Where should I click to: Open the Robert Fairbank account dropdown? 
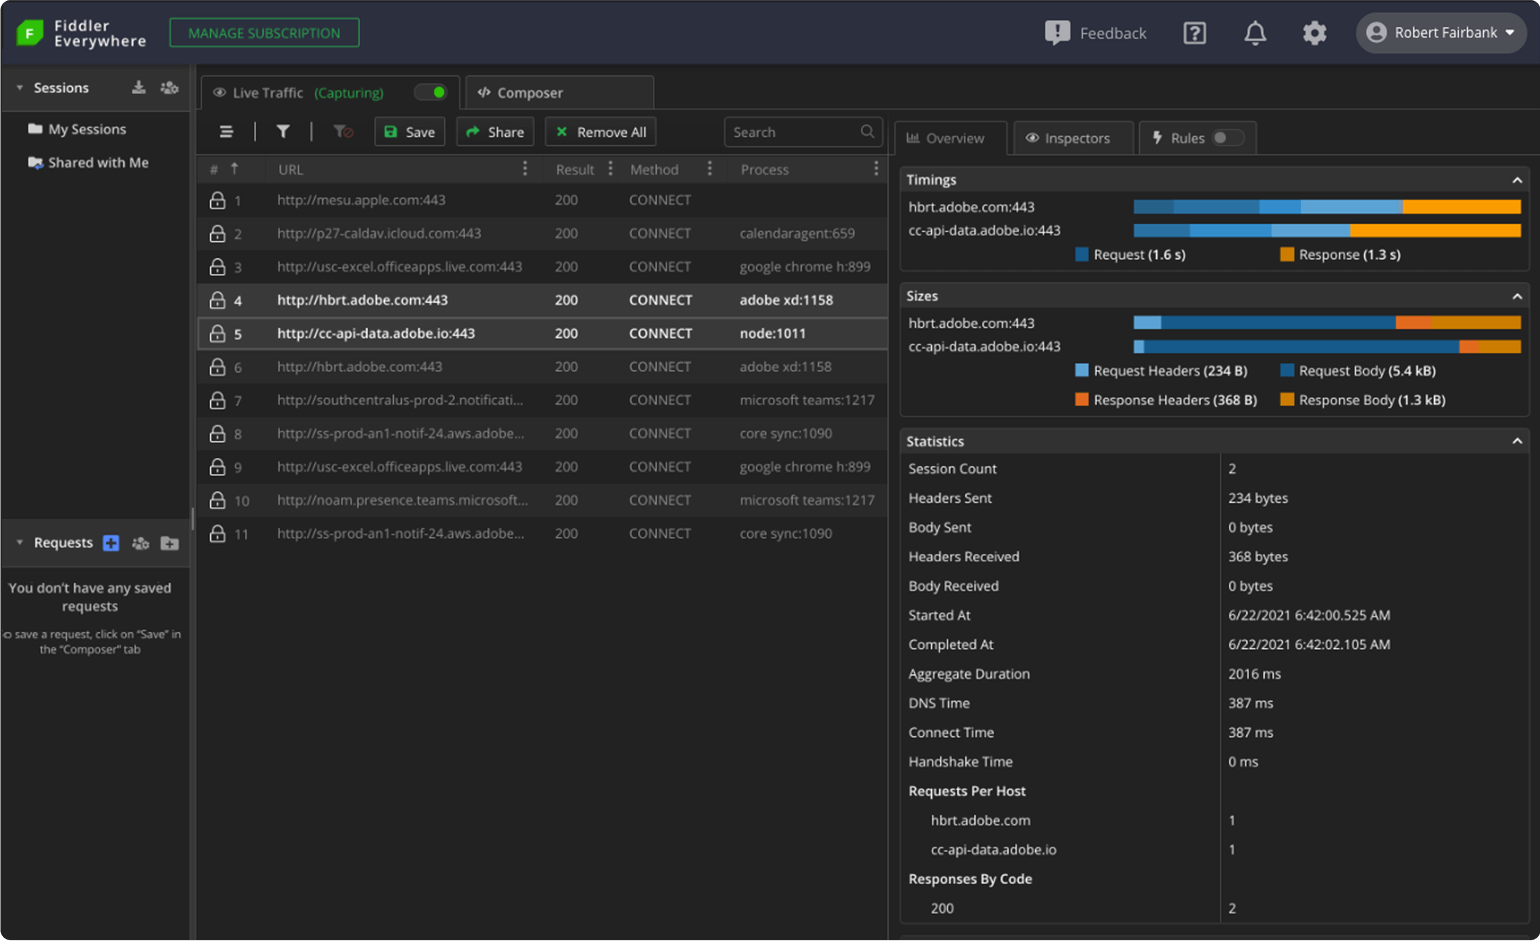(1441, 33)
